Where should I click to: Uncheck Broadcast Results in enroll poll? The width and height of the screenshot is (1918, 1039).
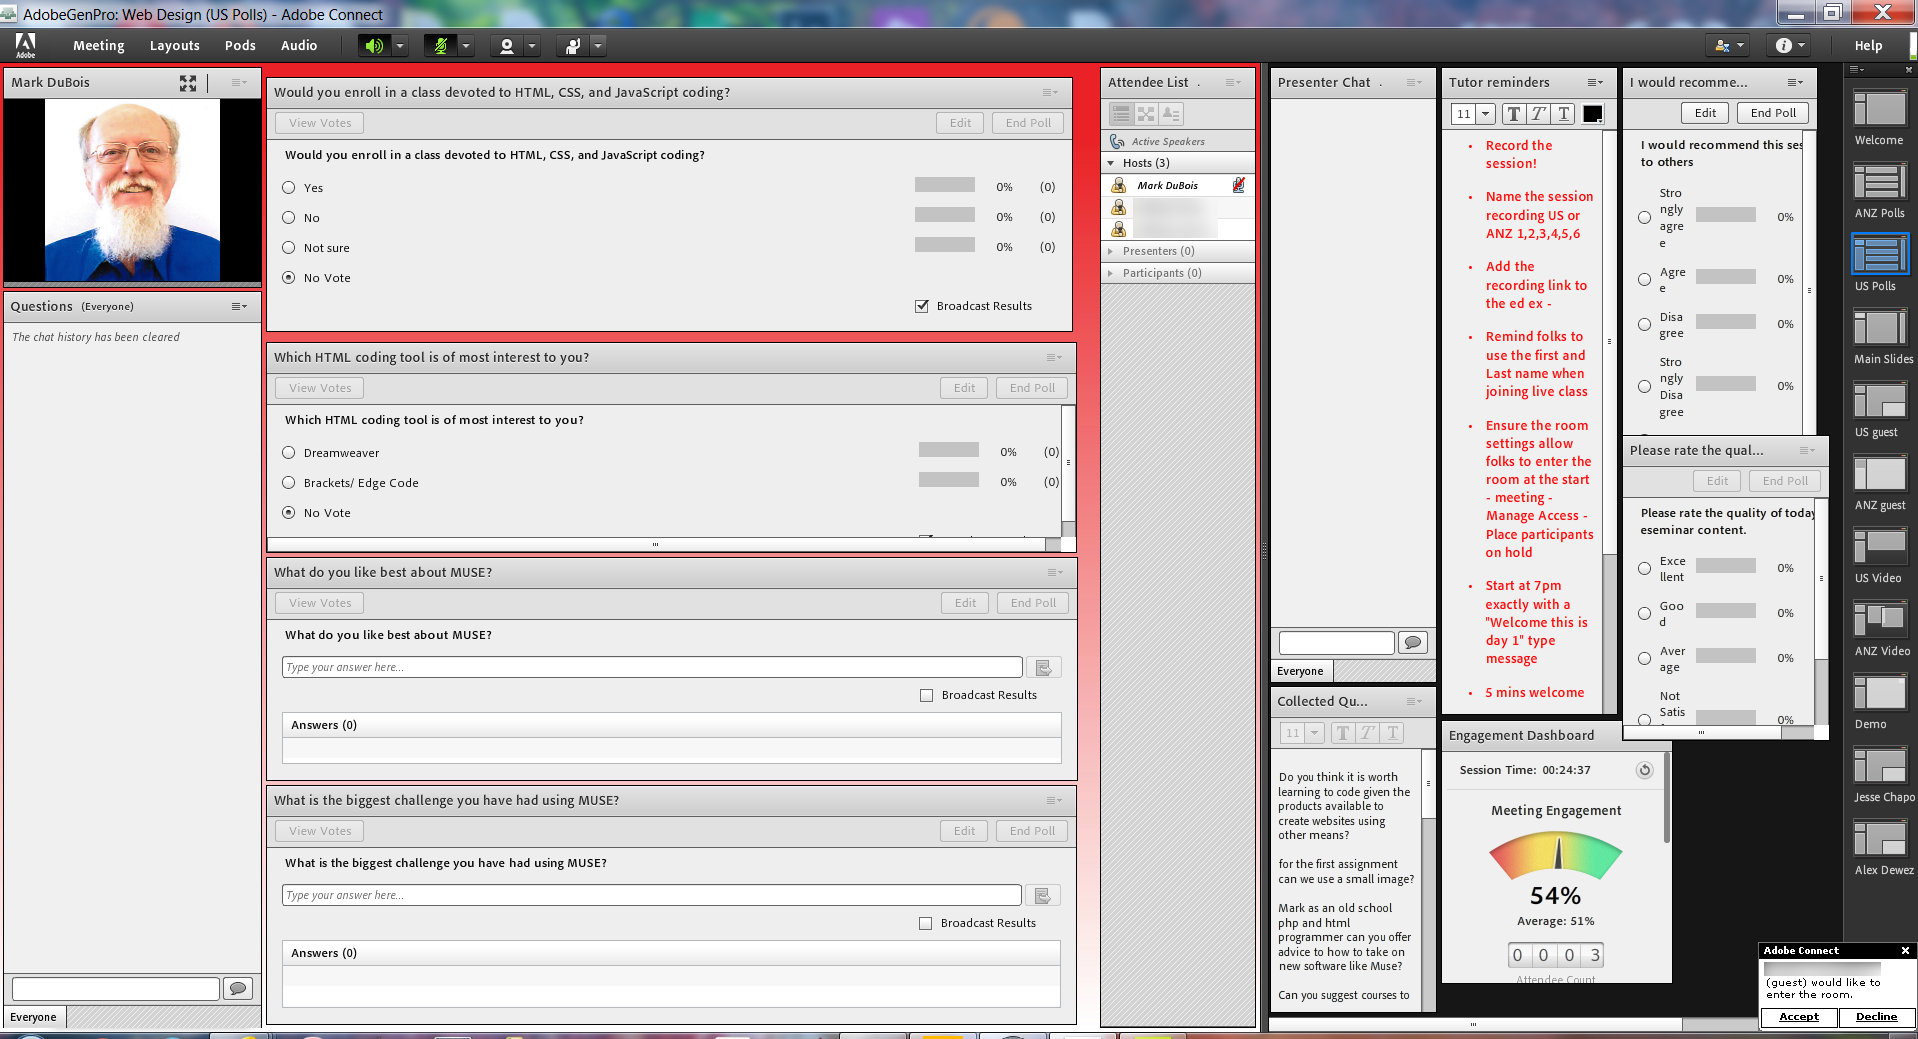pyautogui.click(x=922, y=306)
